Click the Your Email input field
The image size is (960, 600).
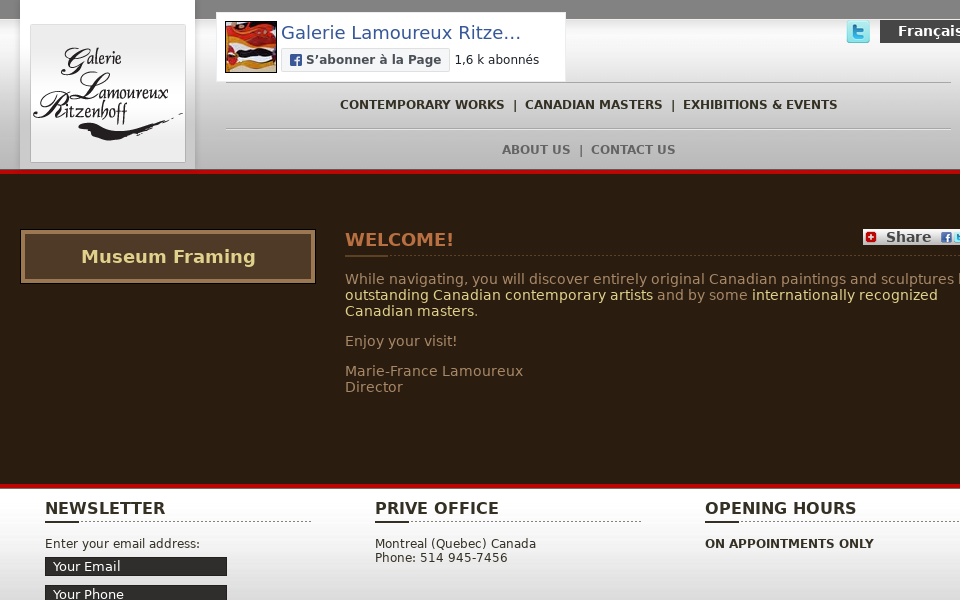tap(135, 566)
